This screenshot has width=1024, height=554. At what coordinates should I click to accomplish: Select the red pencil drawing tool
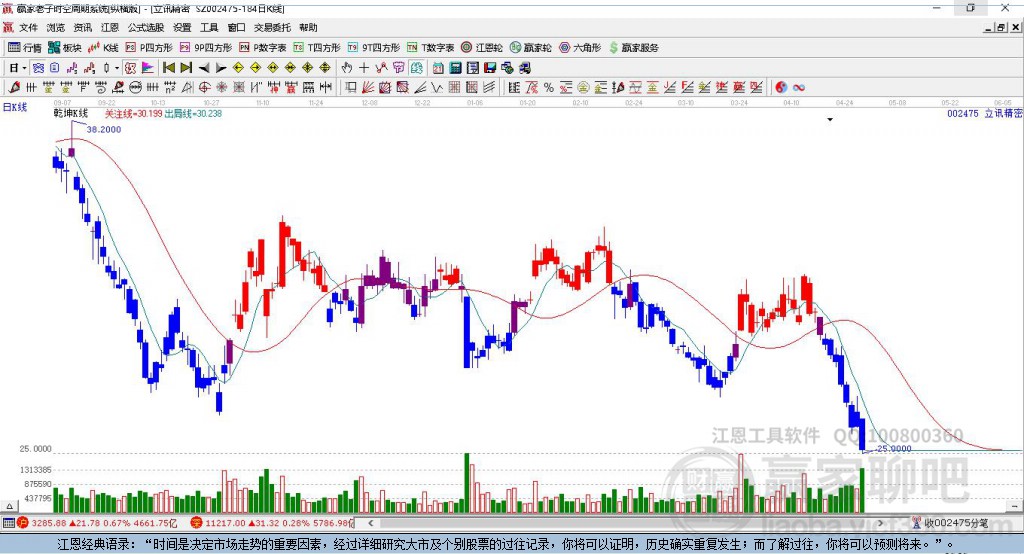[x=14, y=88]
